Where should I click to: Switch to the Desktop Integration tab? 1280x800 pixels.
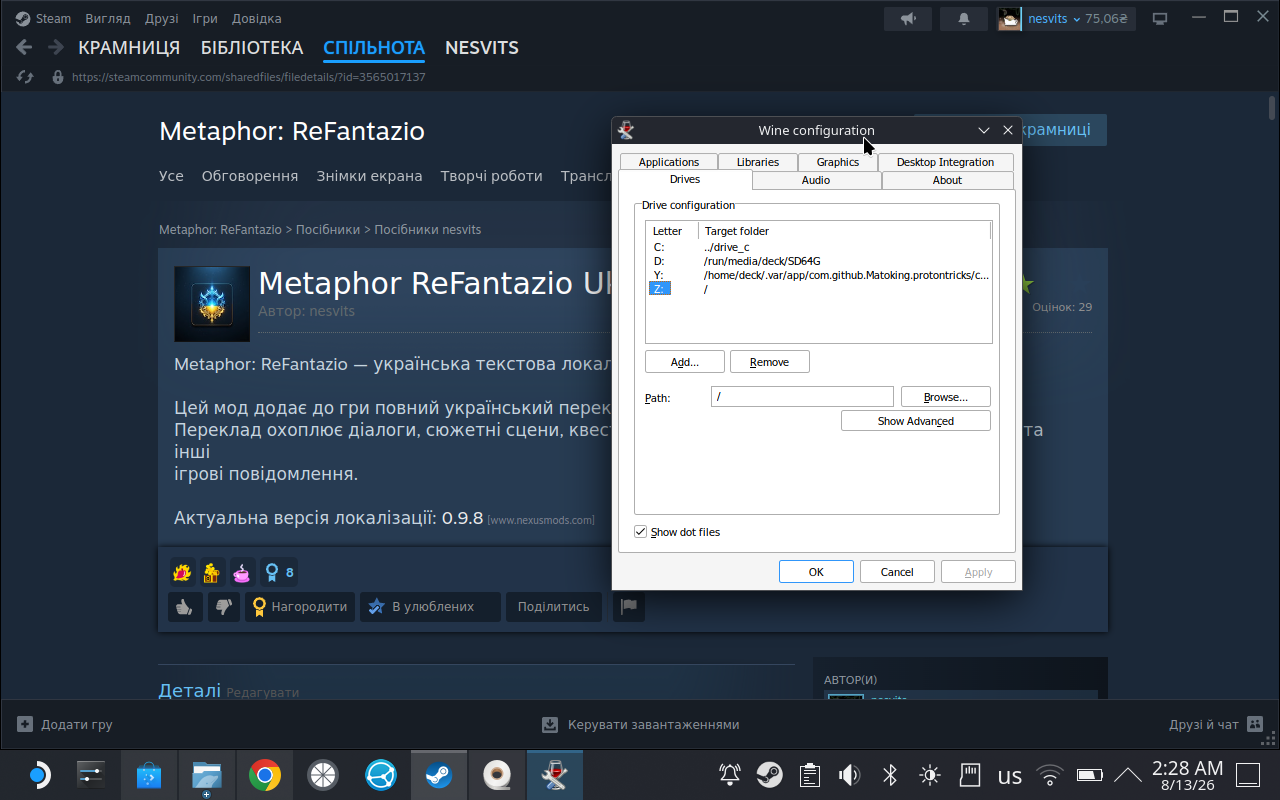tap(946, 162)
